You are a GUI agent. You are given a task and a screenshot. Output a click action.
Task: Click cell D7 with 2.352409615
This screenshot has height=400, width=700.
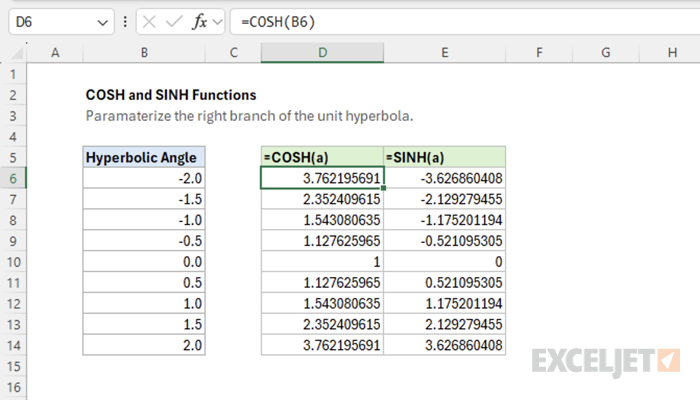(x=322, y=200)
